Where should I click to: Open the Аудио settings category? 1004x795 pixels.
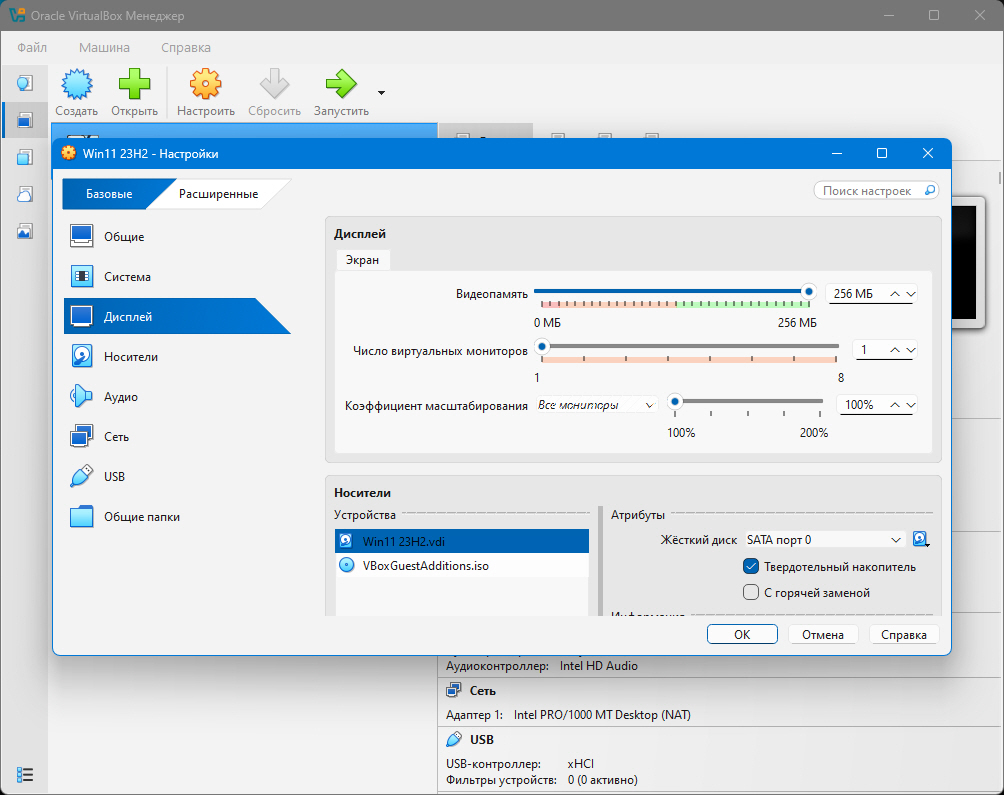click(x=120, y=397)
